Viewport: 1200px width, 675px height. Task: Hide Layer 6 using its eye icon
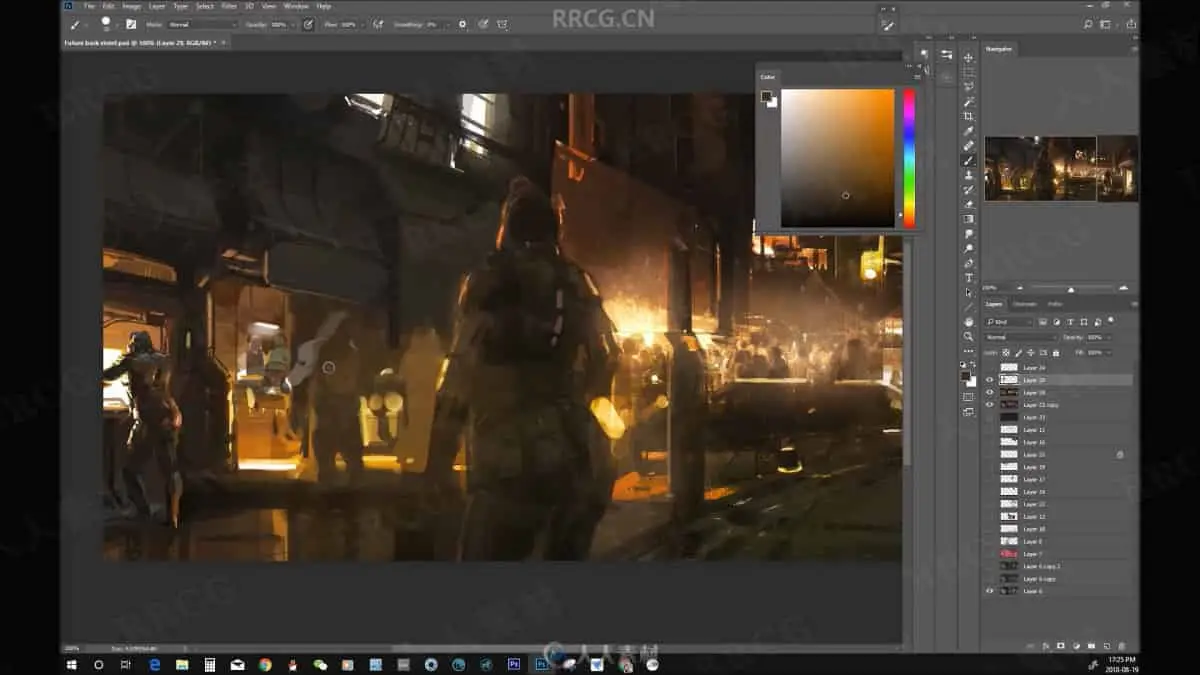989,591
